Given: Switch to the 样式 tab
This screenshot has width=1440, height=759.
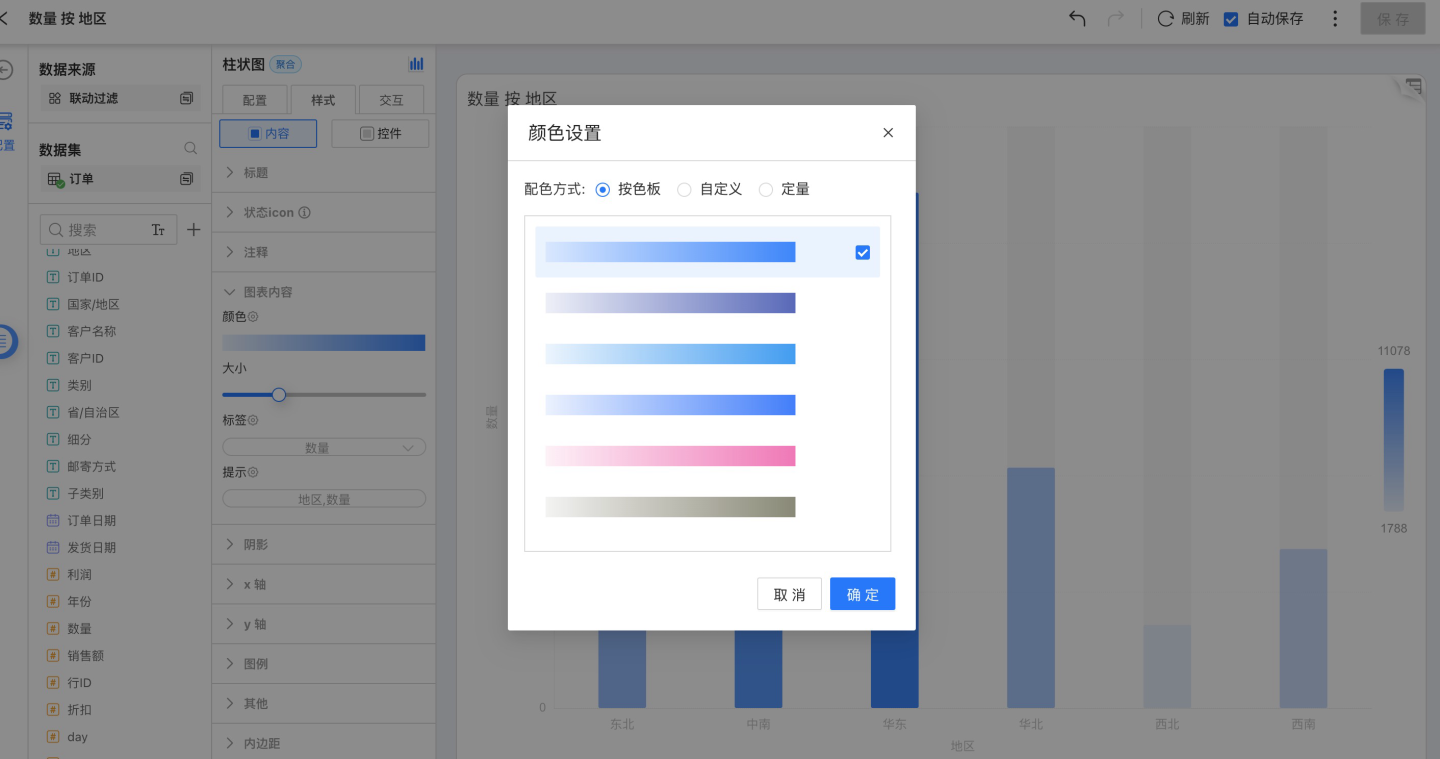Looking at the screenshot, I should 323,100.
